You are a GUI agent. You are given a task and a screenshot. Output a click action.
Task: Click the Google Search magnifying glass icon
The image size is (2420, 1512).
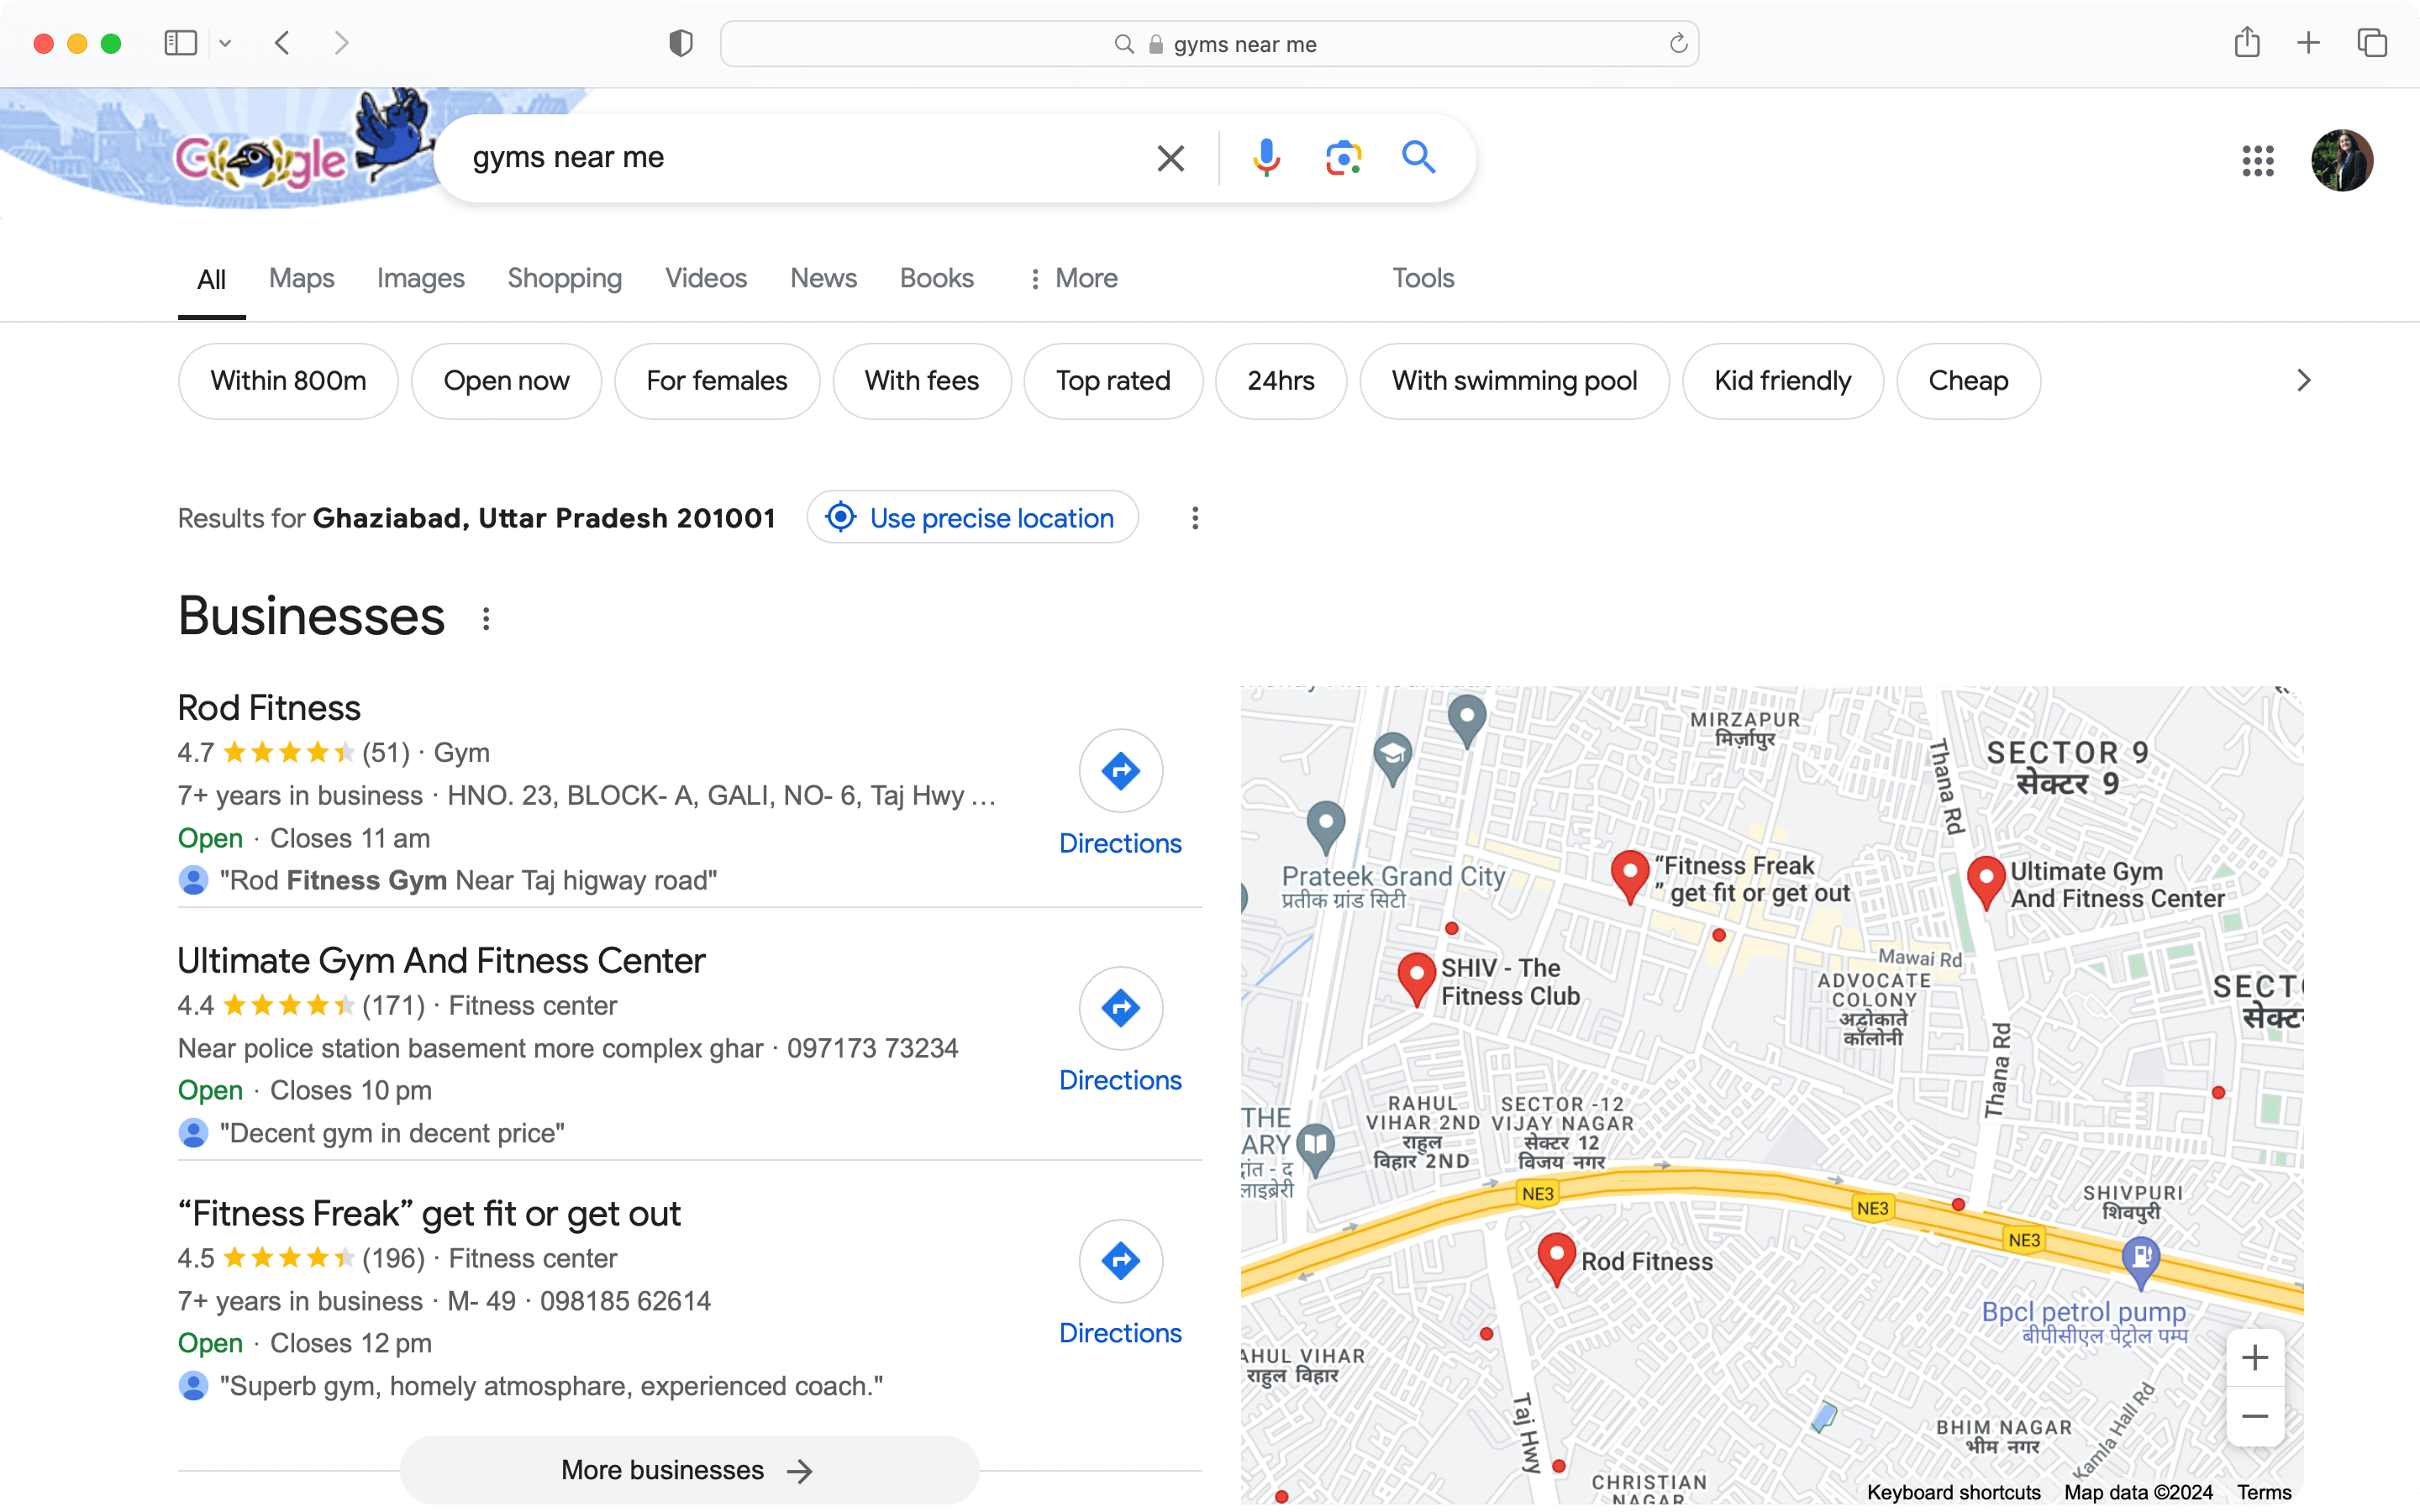[x=1418, y=159]
